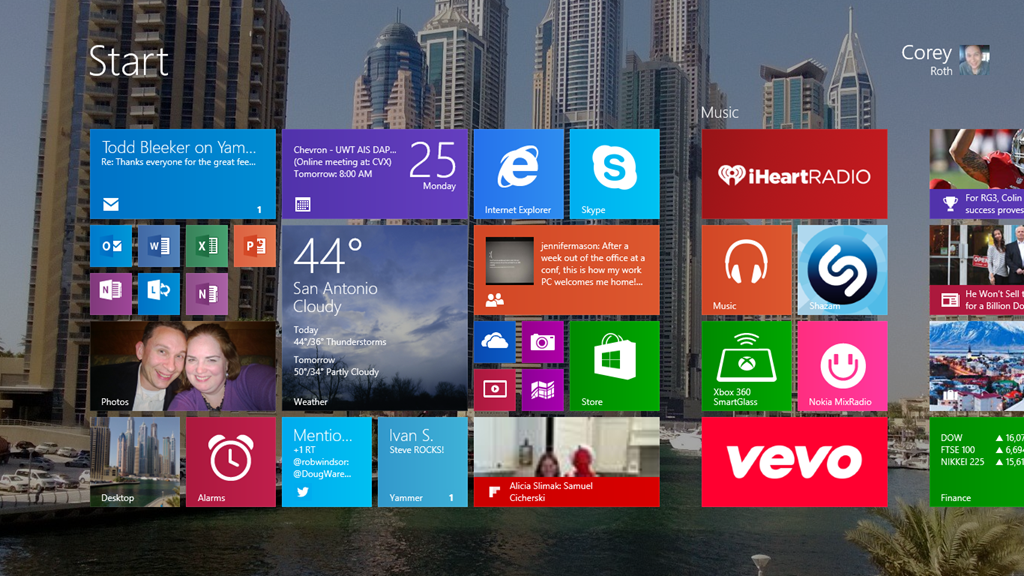Open Internet Explorer
Screen dimensions: 1024x576
click(x=519, y=175)
